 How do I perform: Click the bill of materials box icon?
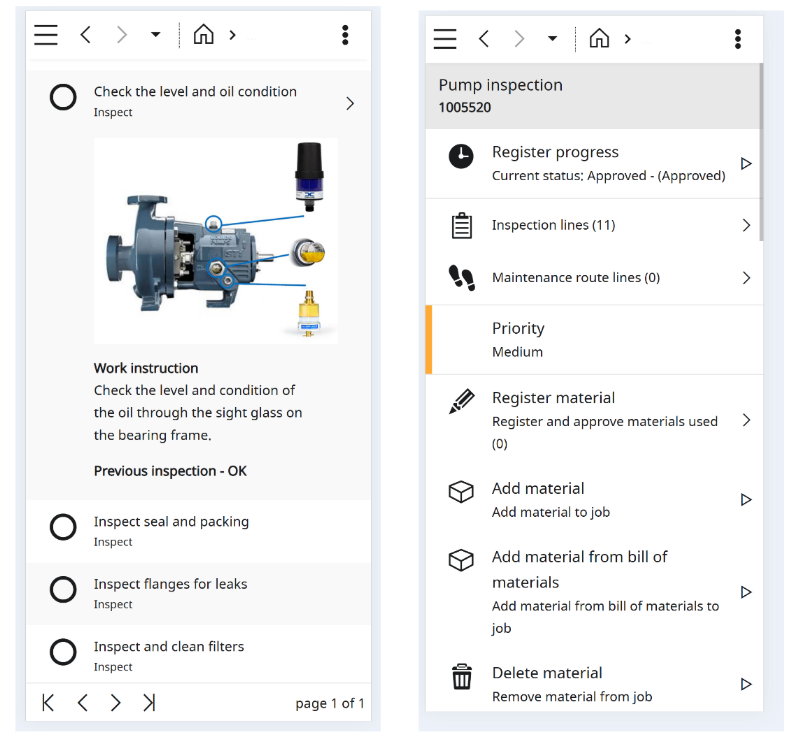point(461,560)
